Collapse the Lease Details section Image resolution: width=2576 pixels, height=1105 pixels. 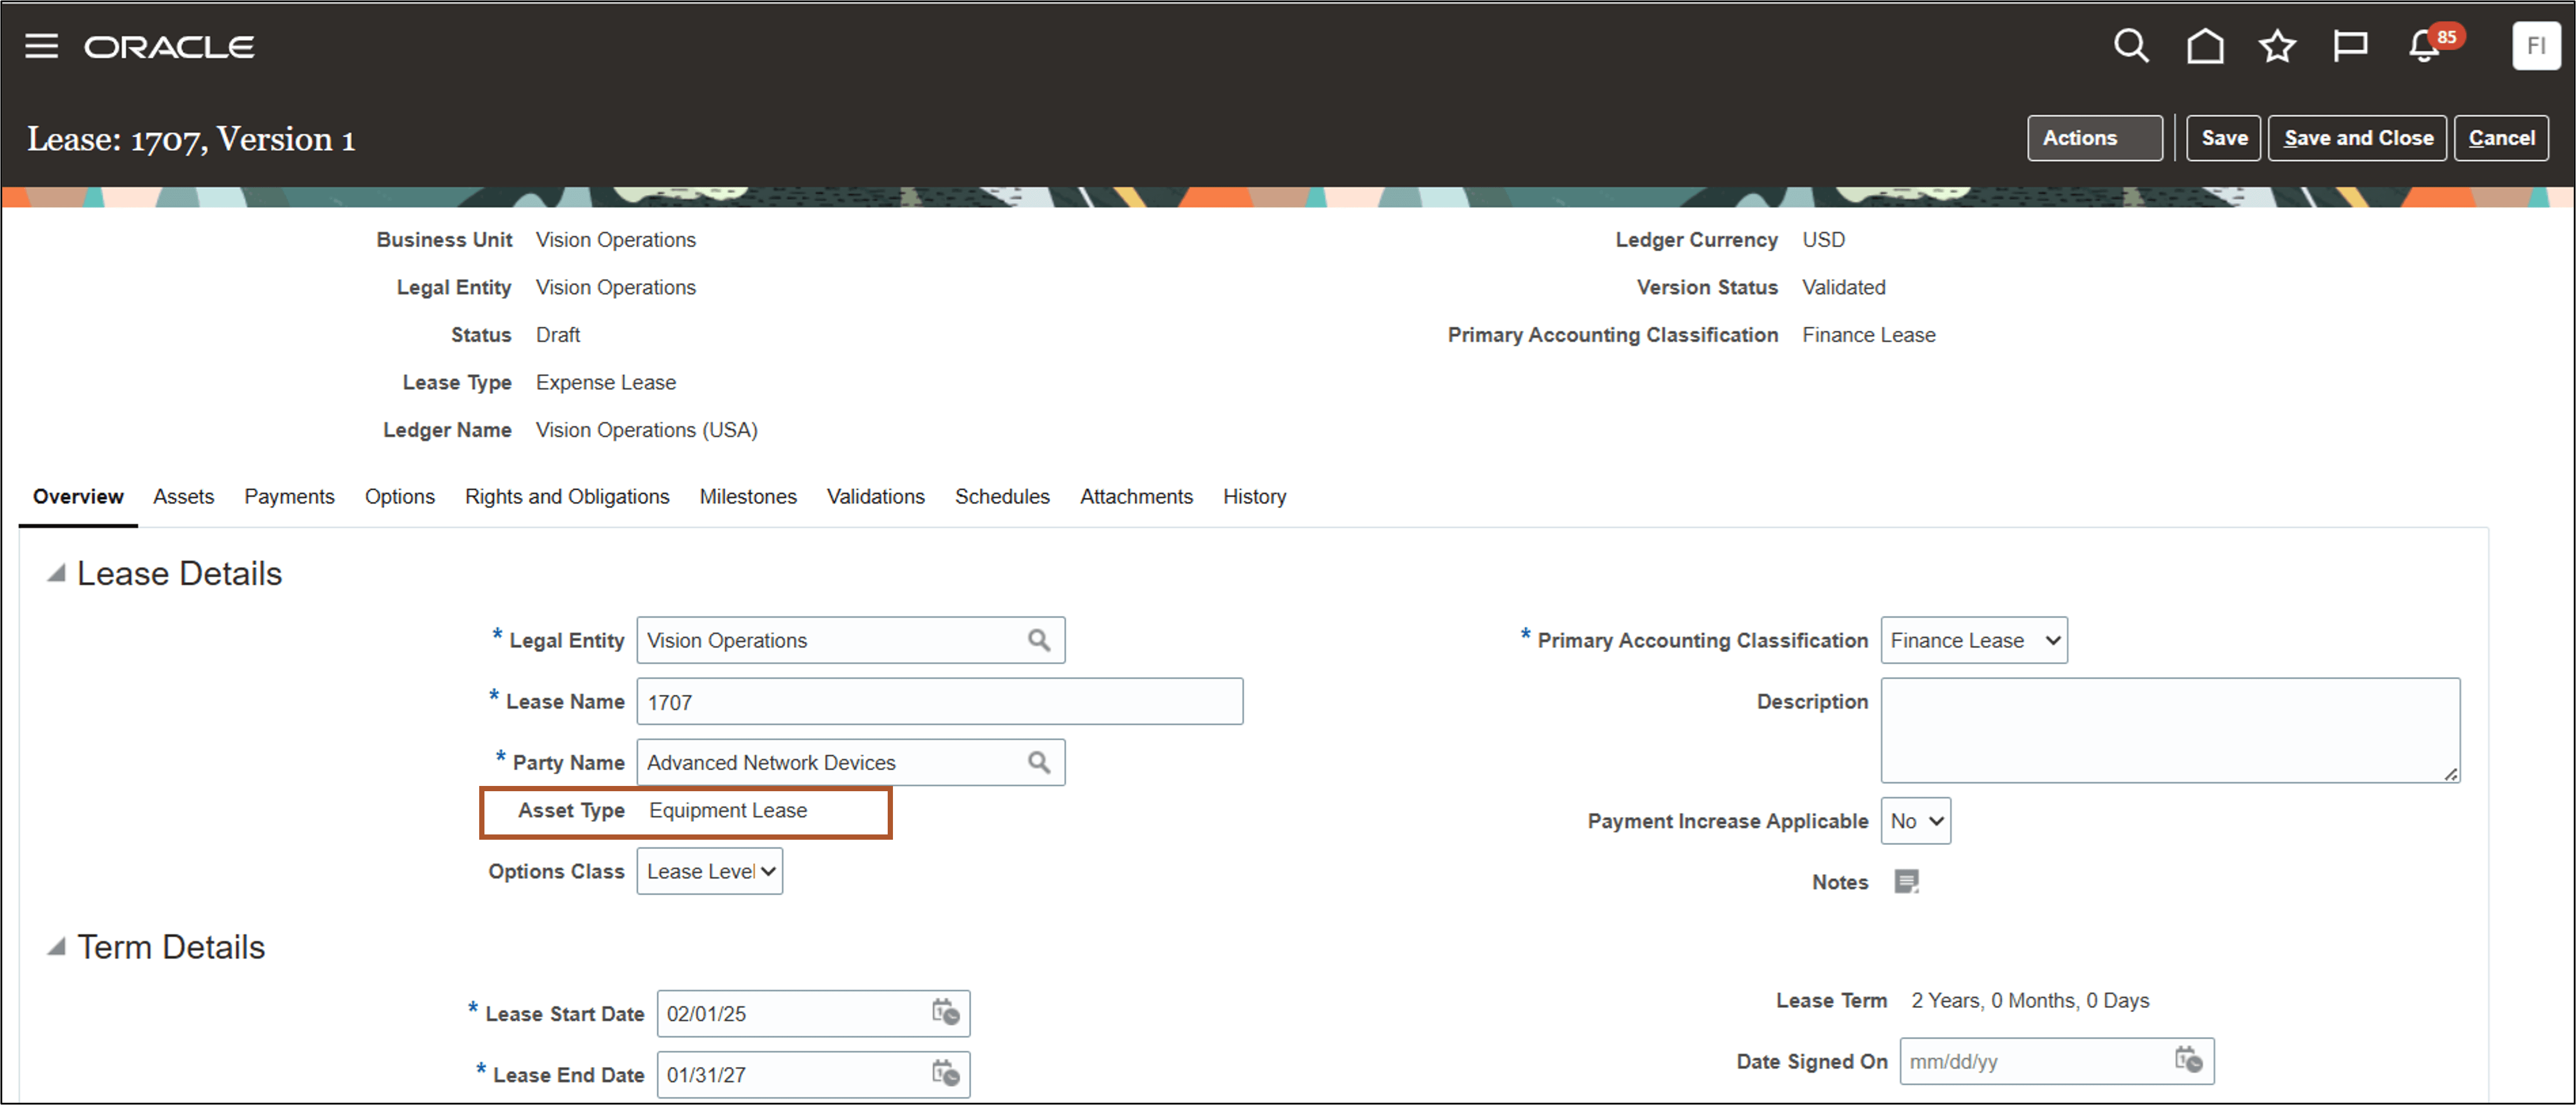coord(56,573)
